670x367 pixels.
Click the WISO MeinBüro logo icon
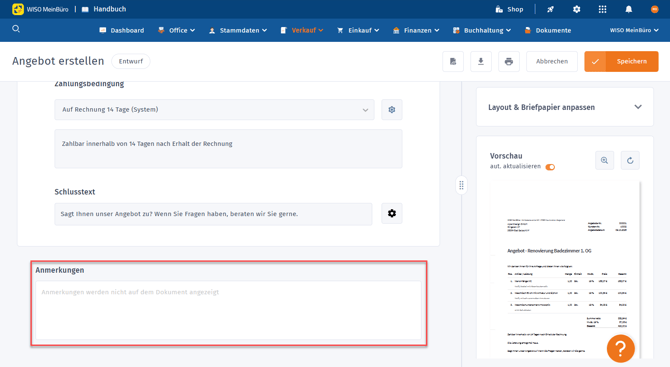click(x=18, y=9)
